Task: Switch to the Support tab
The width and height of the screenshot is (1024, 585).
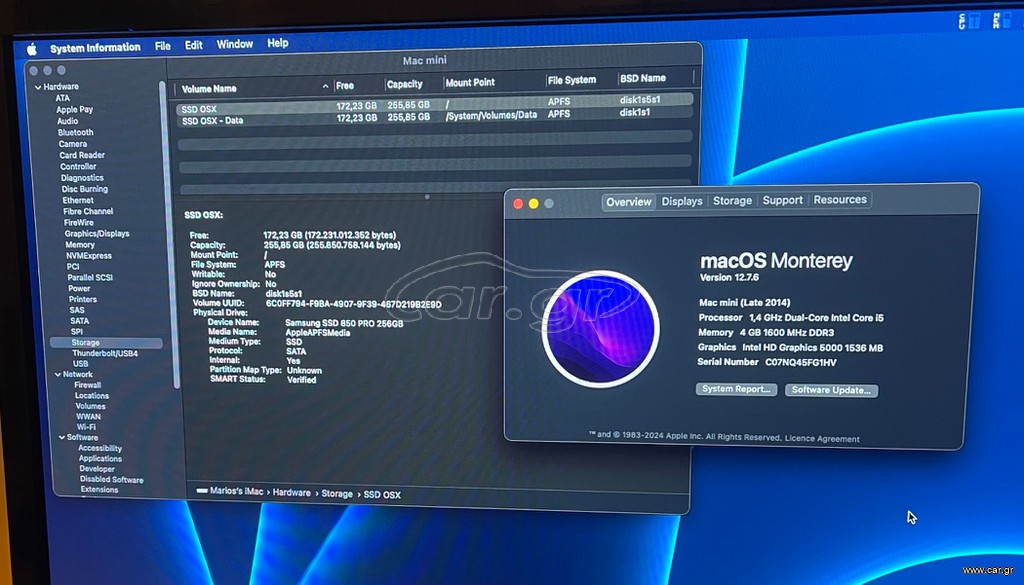Action: coord(782,200)
